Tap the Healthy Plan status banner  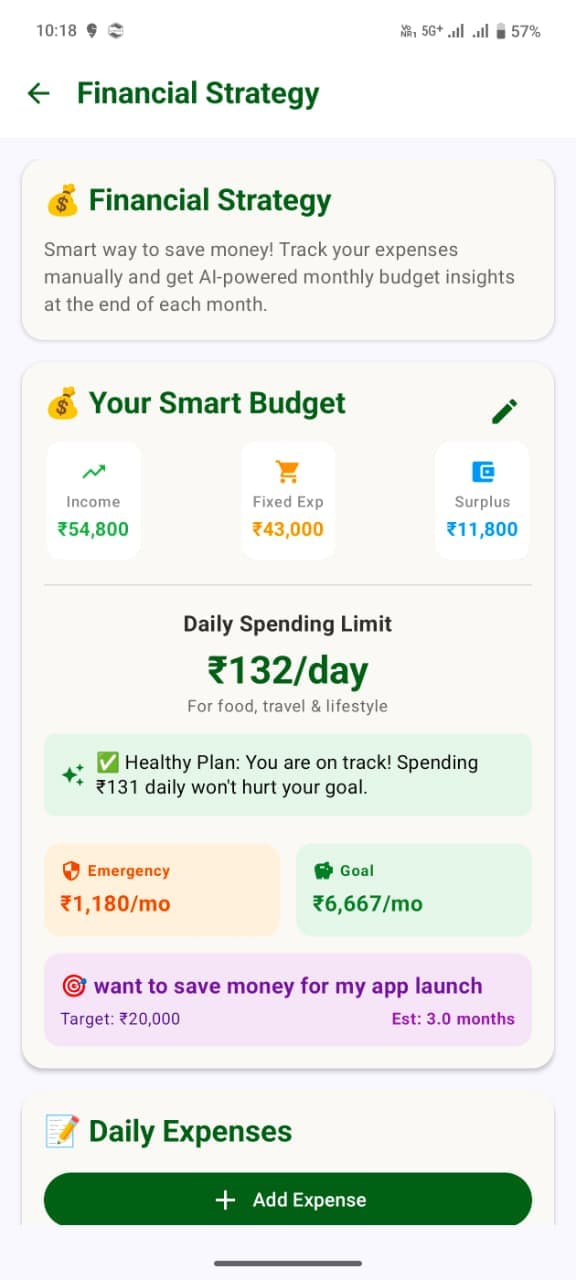tap(287, 773)
